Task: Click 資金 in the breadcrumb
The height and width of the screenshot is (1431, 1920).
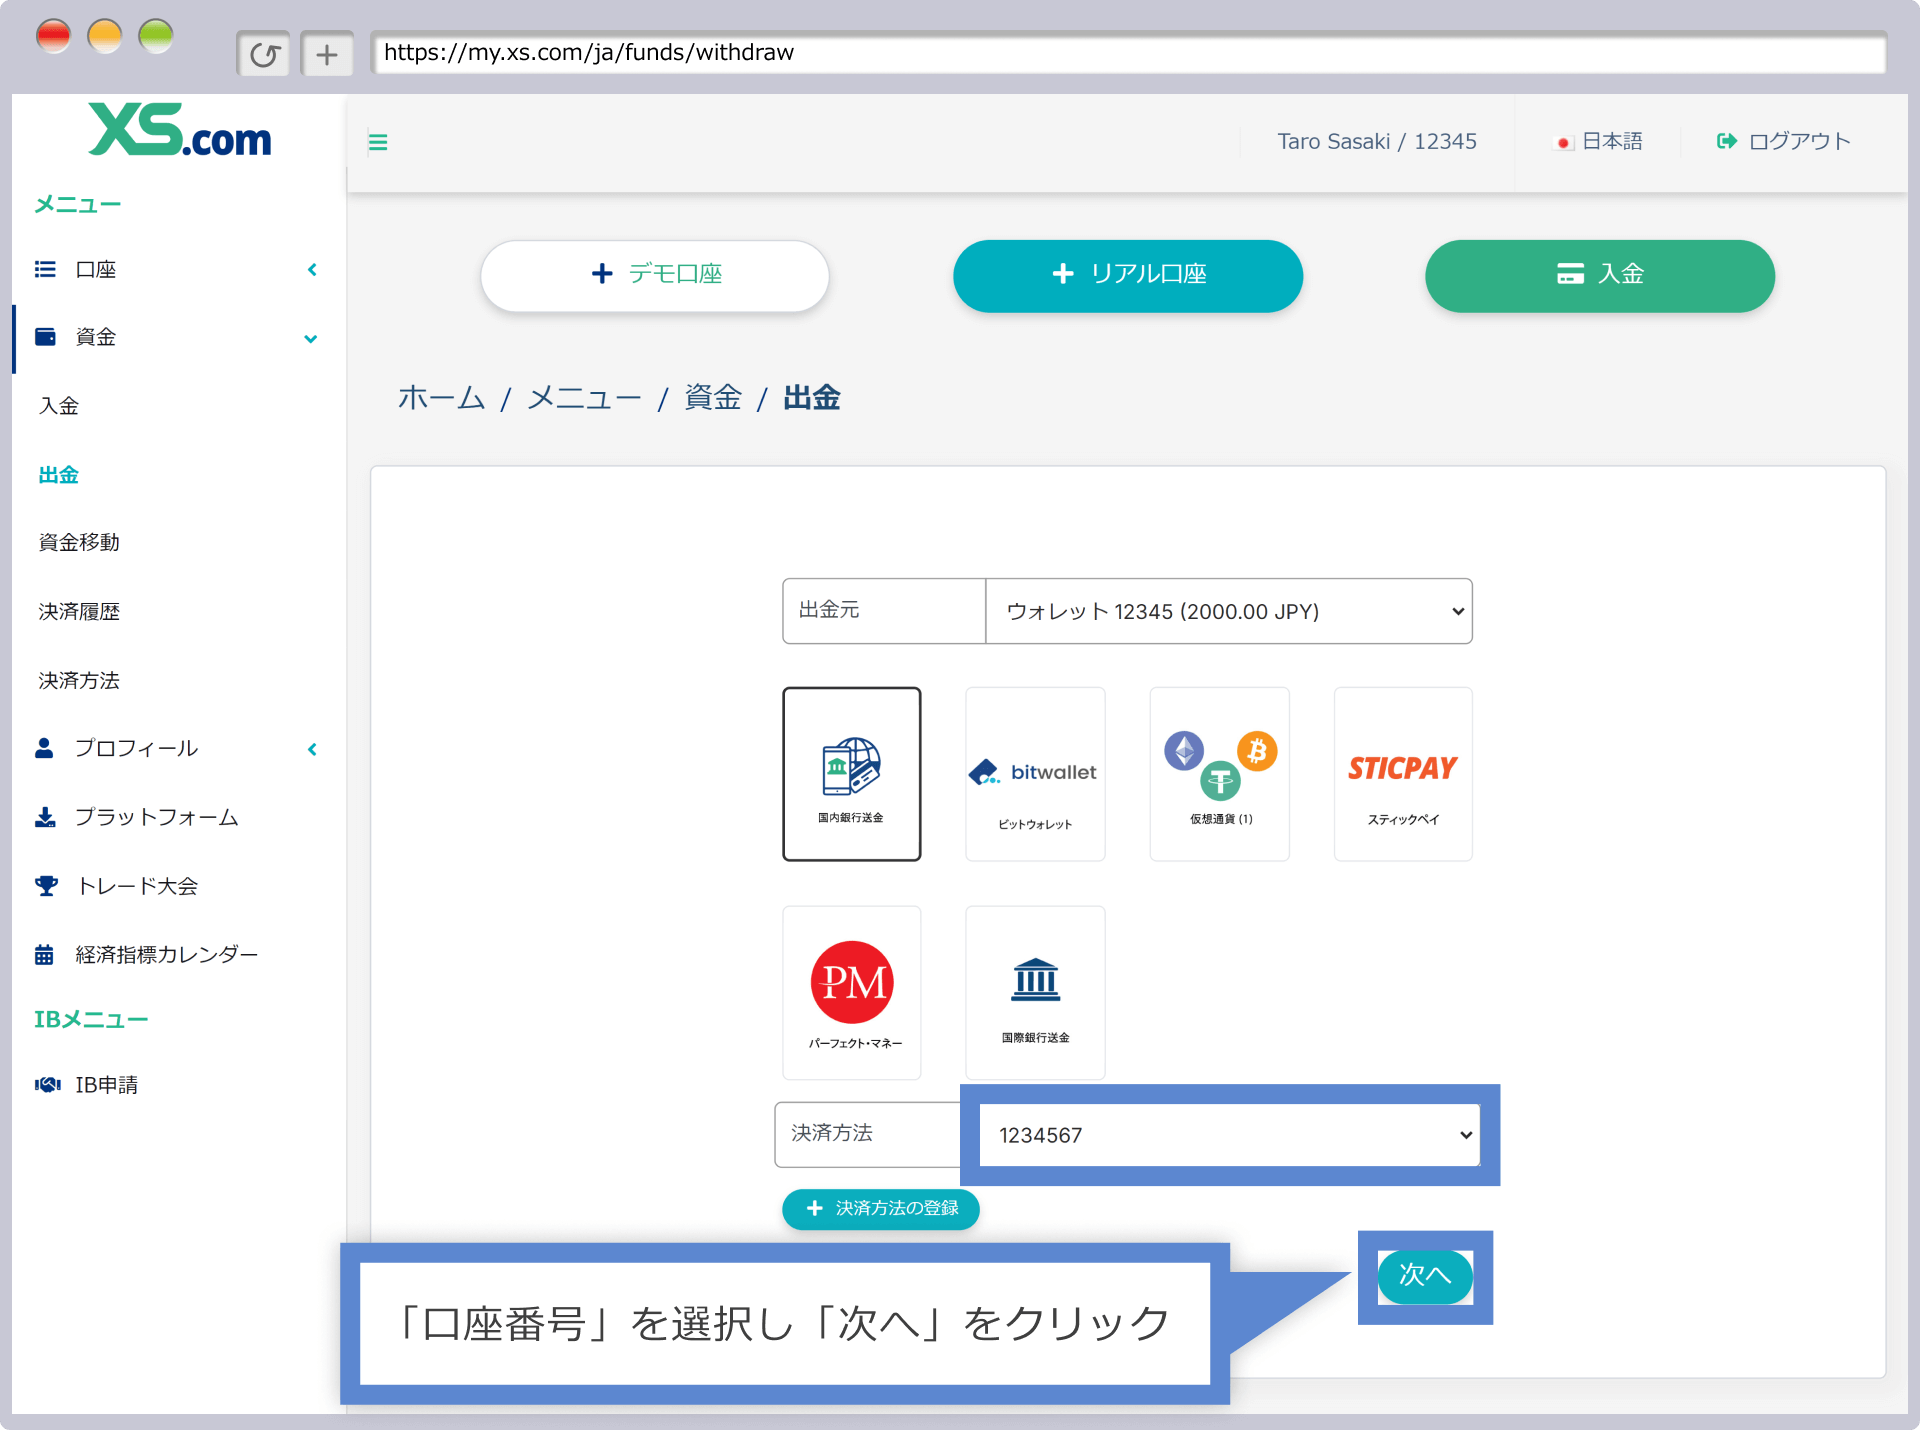Action: tap(713, 398)
